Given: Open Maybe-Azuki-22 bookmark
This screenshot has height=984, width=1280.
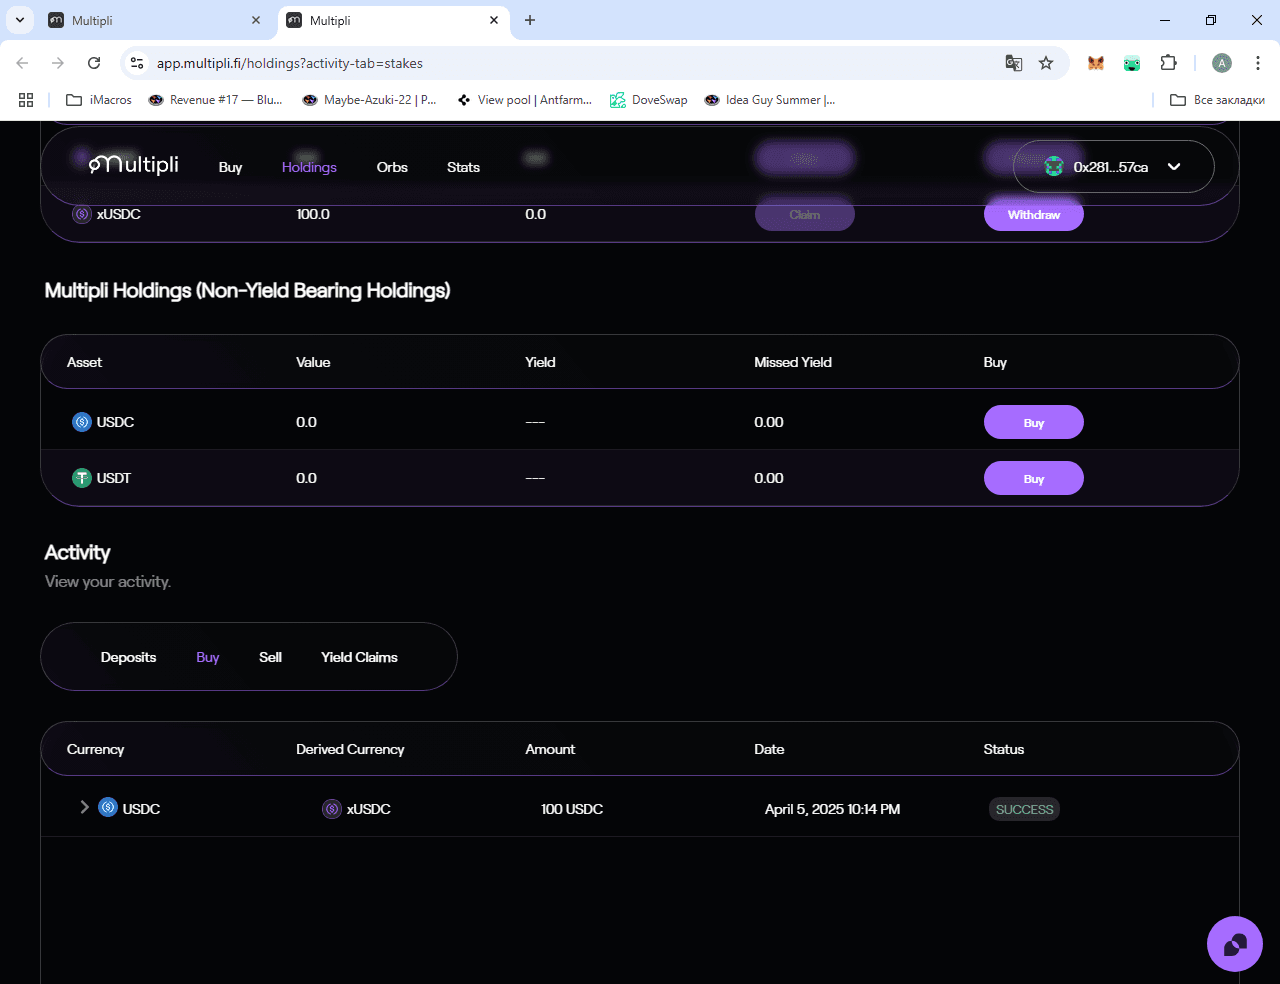Looking at the screenshot, I should point(369,100).
